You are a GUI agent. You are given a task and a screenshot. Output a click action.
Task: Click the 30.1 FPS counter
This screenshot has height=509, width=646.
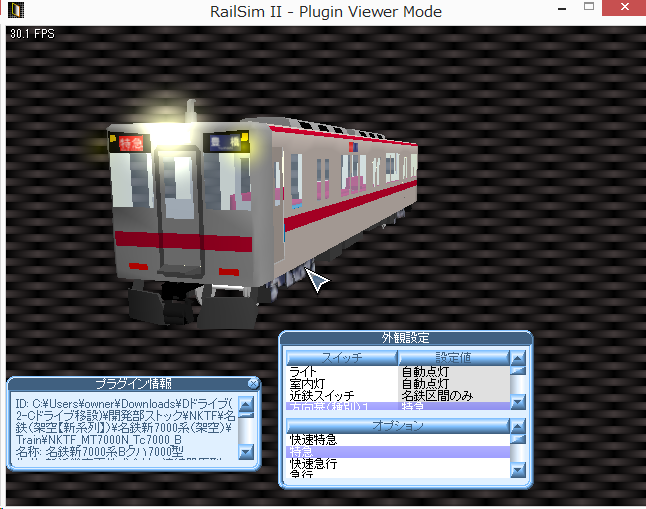[32, 34]
